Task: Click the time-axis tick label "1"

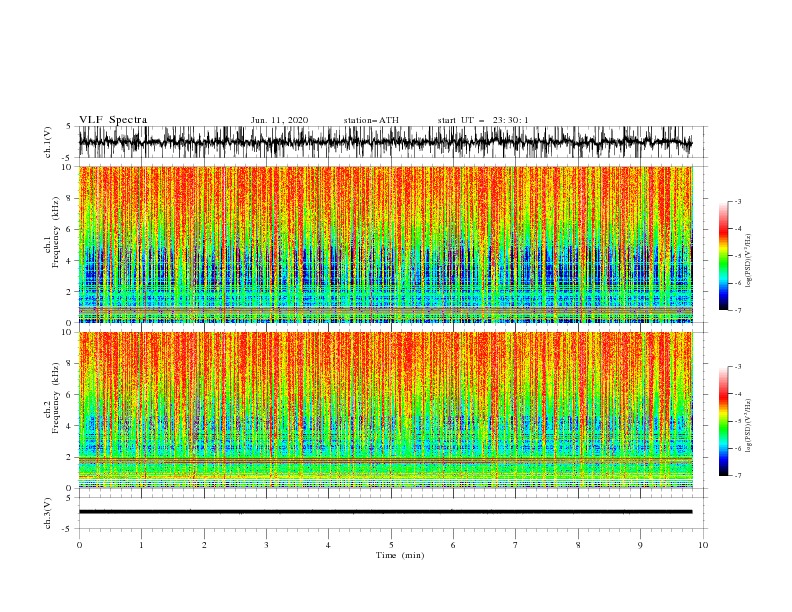Action: tap(141, 545)
